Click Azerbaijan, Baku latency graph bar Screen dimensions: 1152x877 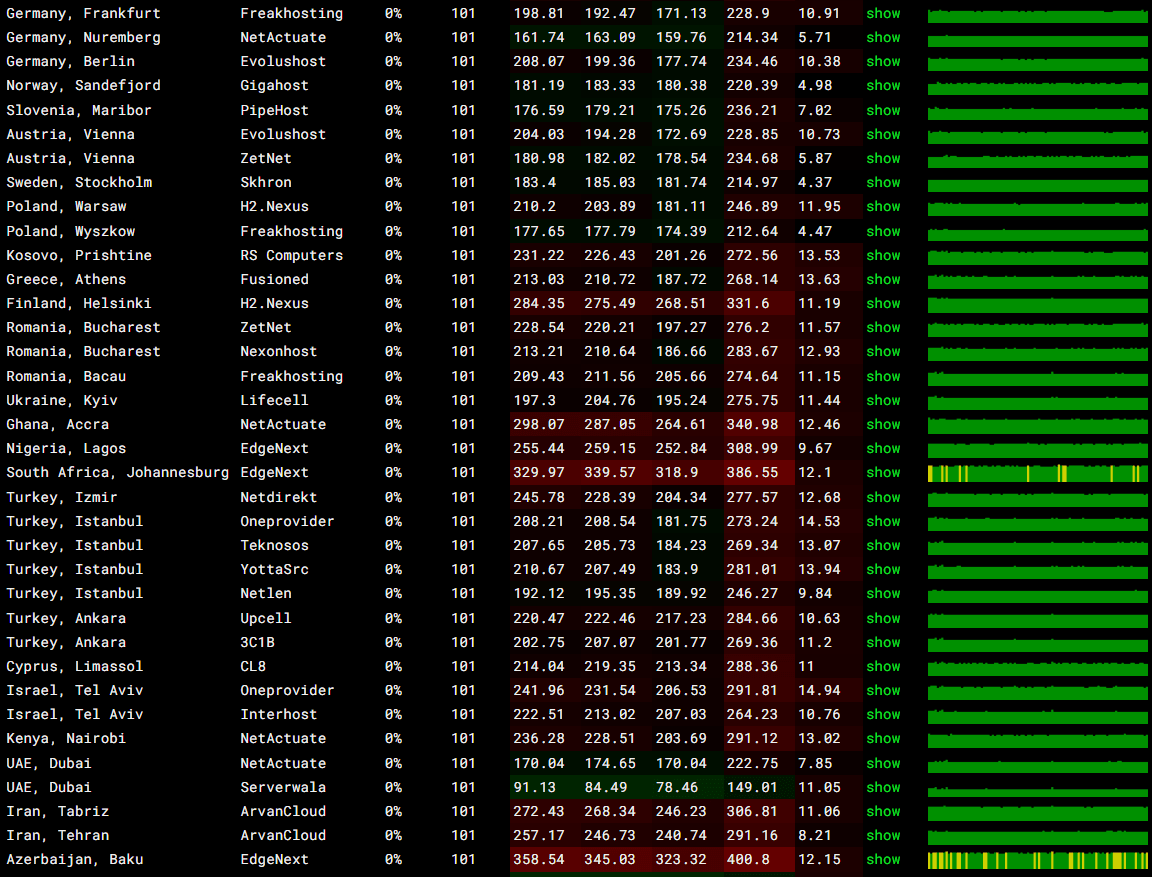pyautogui.click(x=1037, y=860)
